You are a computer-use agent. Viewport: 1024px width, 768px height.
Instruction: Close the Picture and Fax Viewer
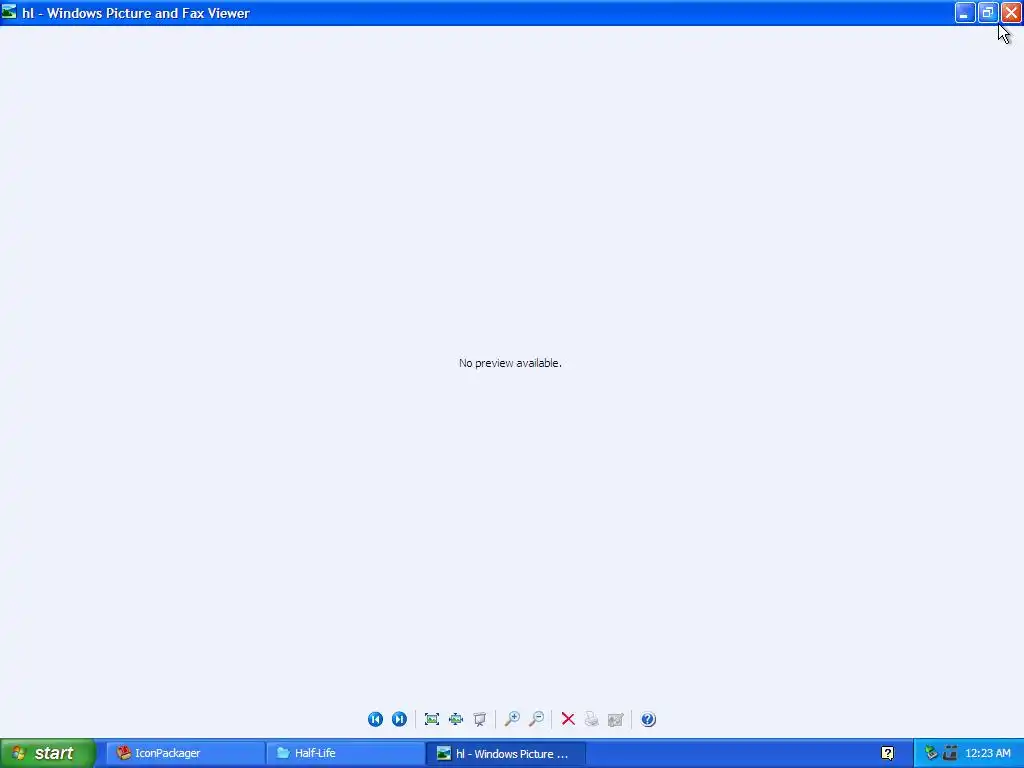click(1011, 12)
